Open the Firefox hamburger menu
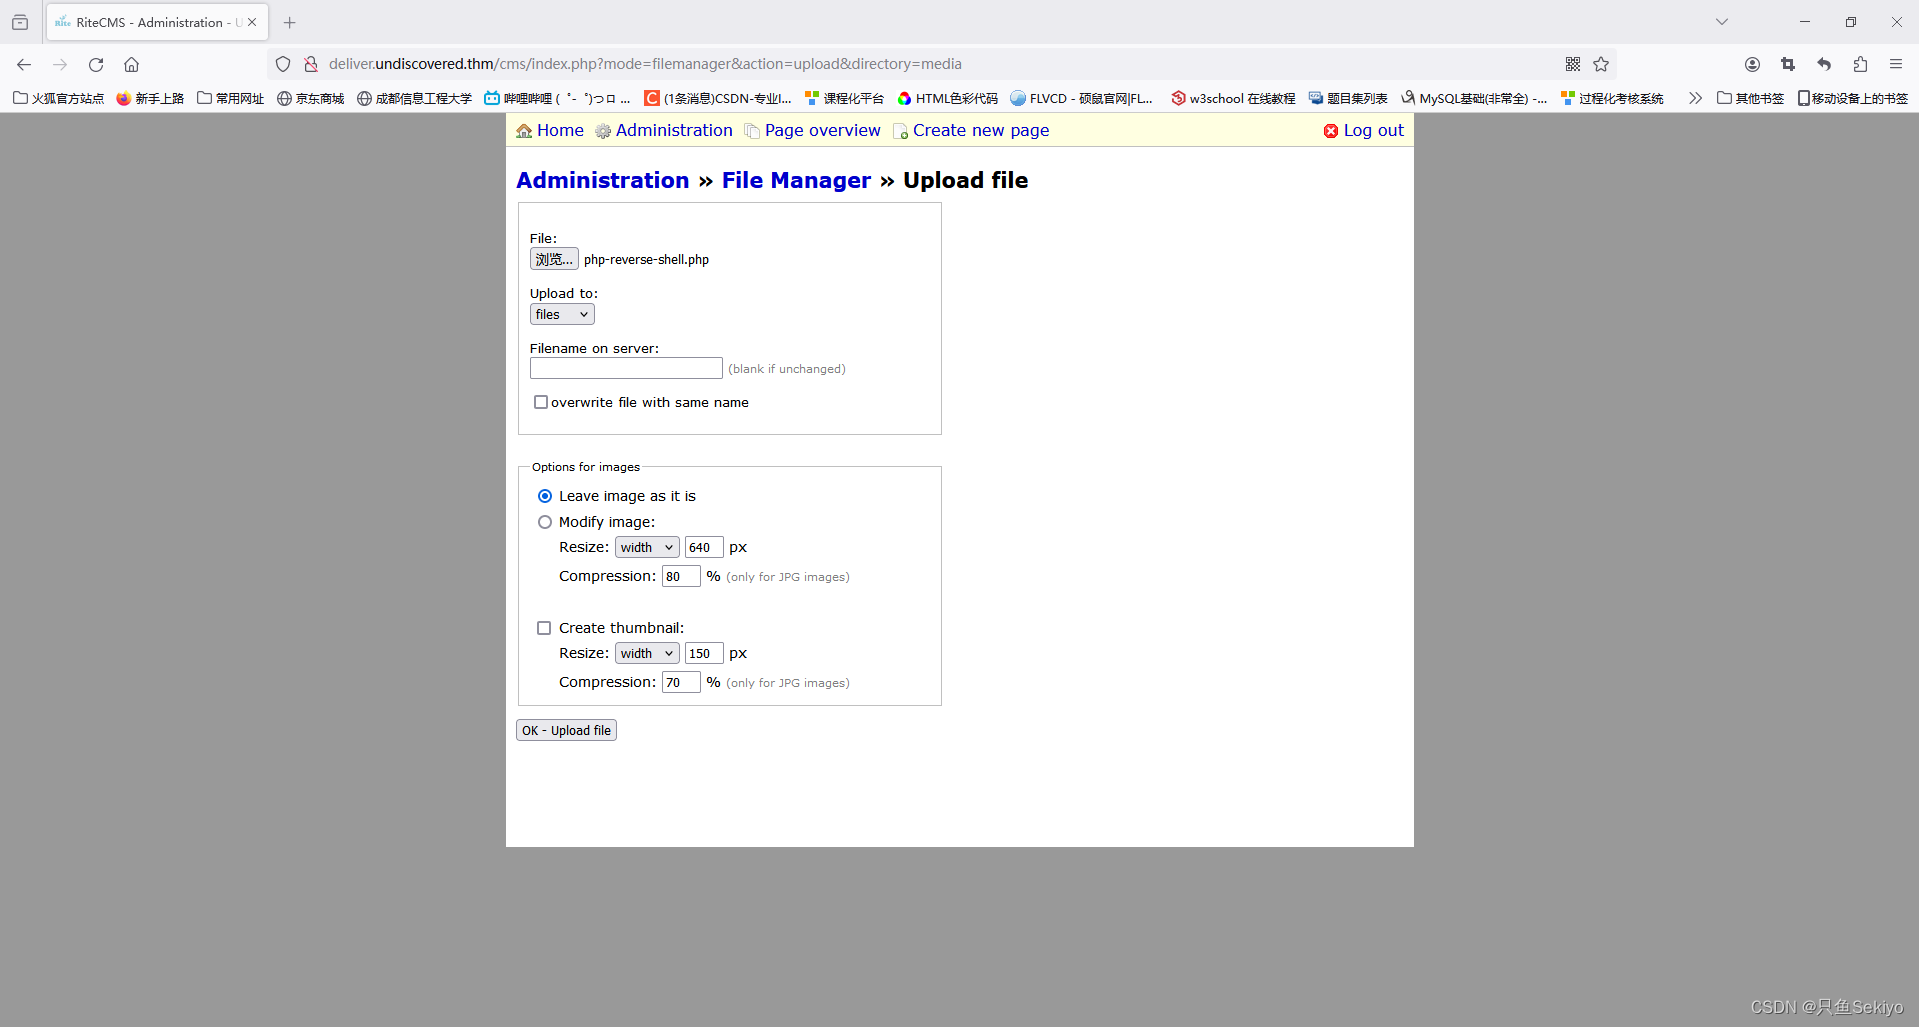The height and width of the screenshot is (1027, 1919). point(1896,64)
